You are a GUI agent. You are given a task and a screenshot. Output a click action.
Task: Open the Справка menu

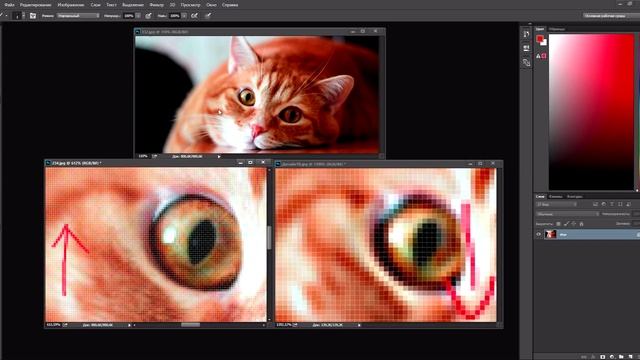click(230, 5)
